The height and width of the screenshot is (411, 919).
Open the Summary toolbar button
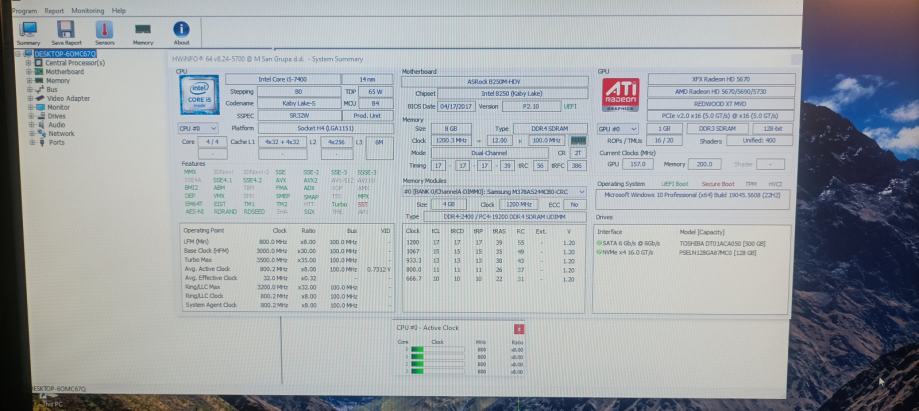click(28, 33)
